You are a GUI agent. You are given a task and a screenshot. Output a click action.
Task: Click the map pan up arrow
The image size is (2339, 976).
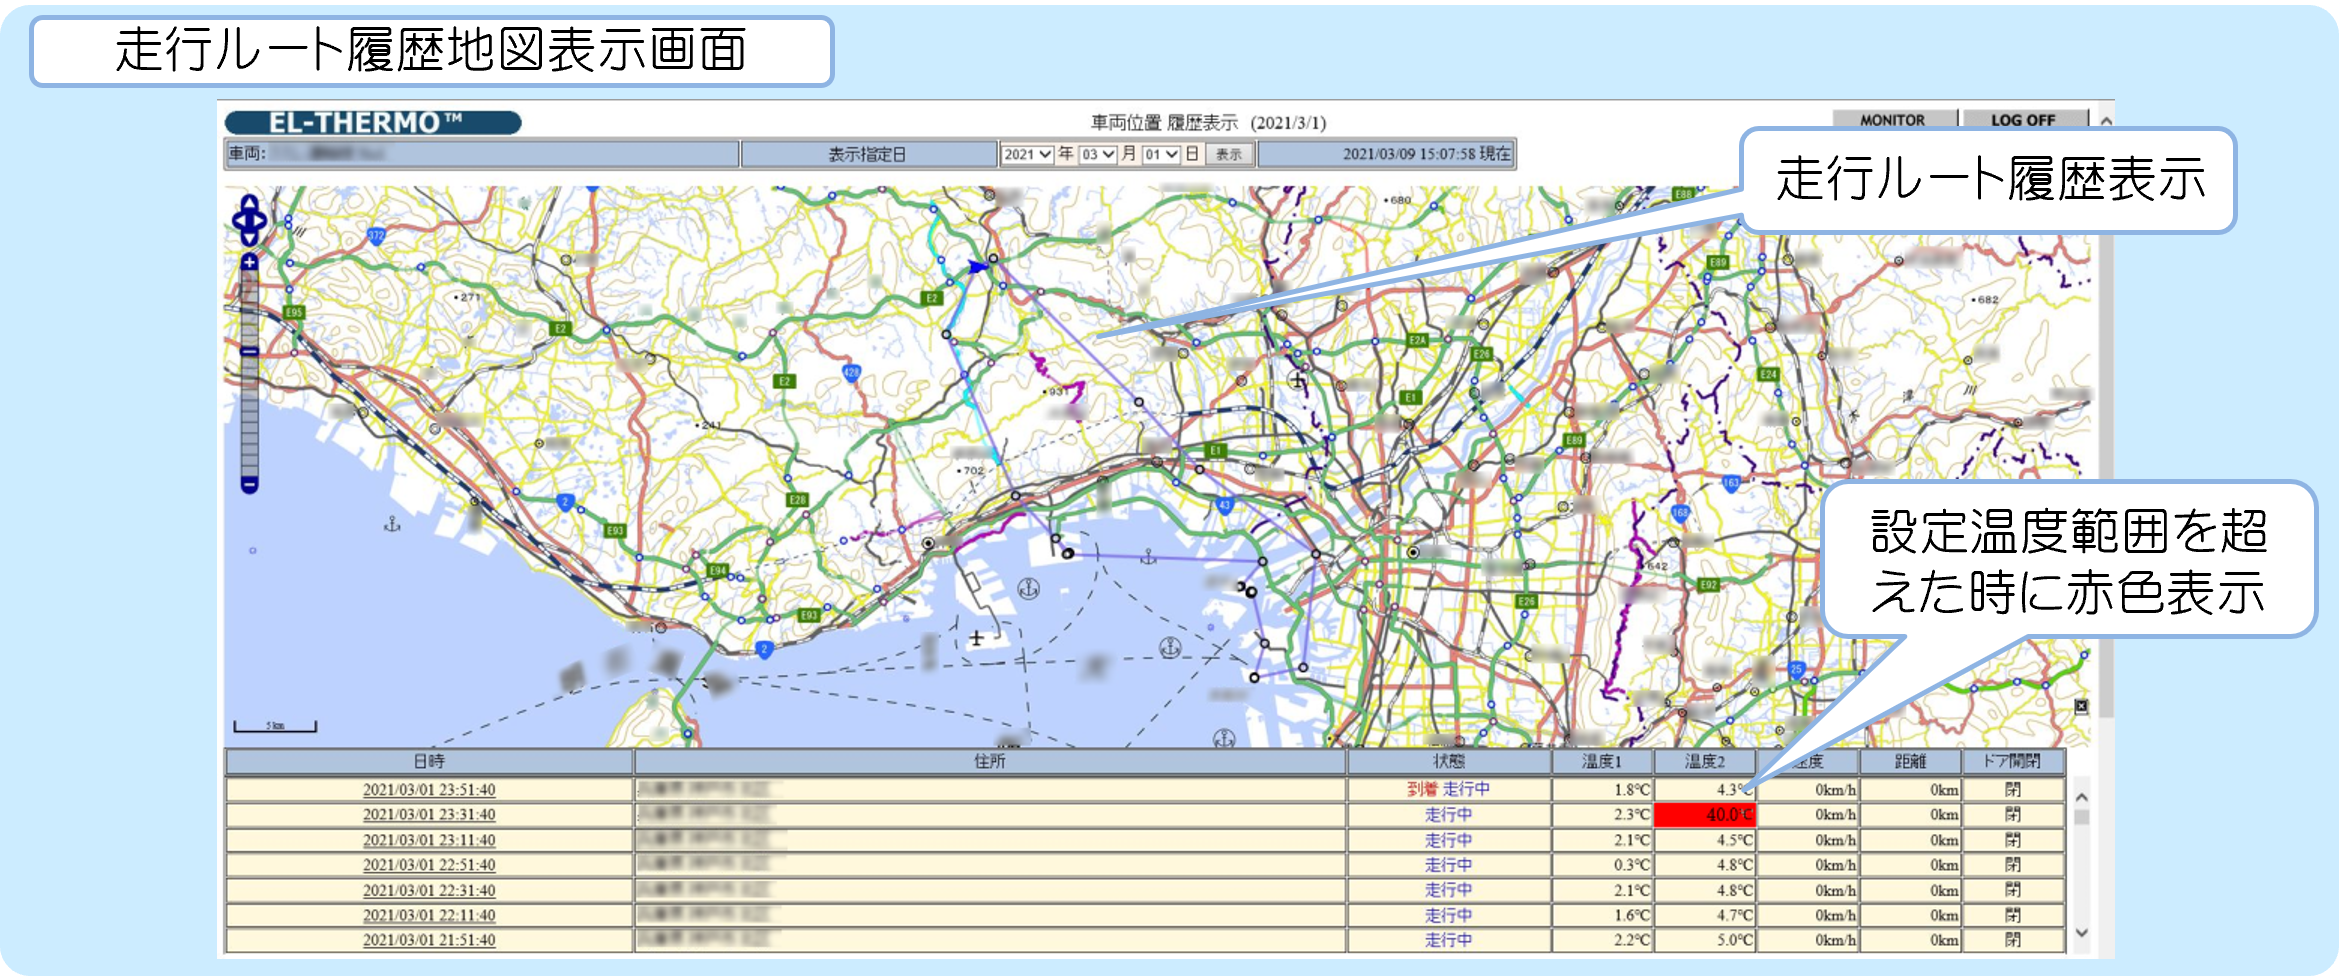(x=249, y=203)
